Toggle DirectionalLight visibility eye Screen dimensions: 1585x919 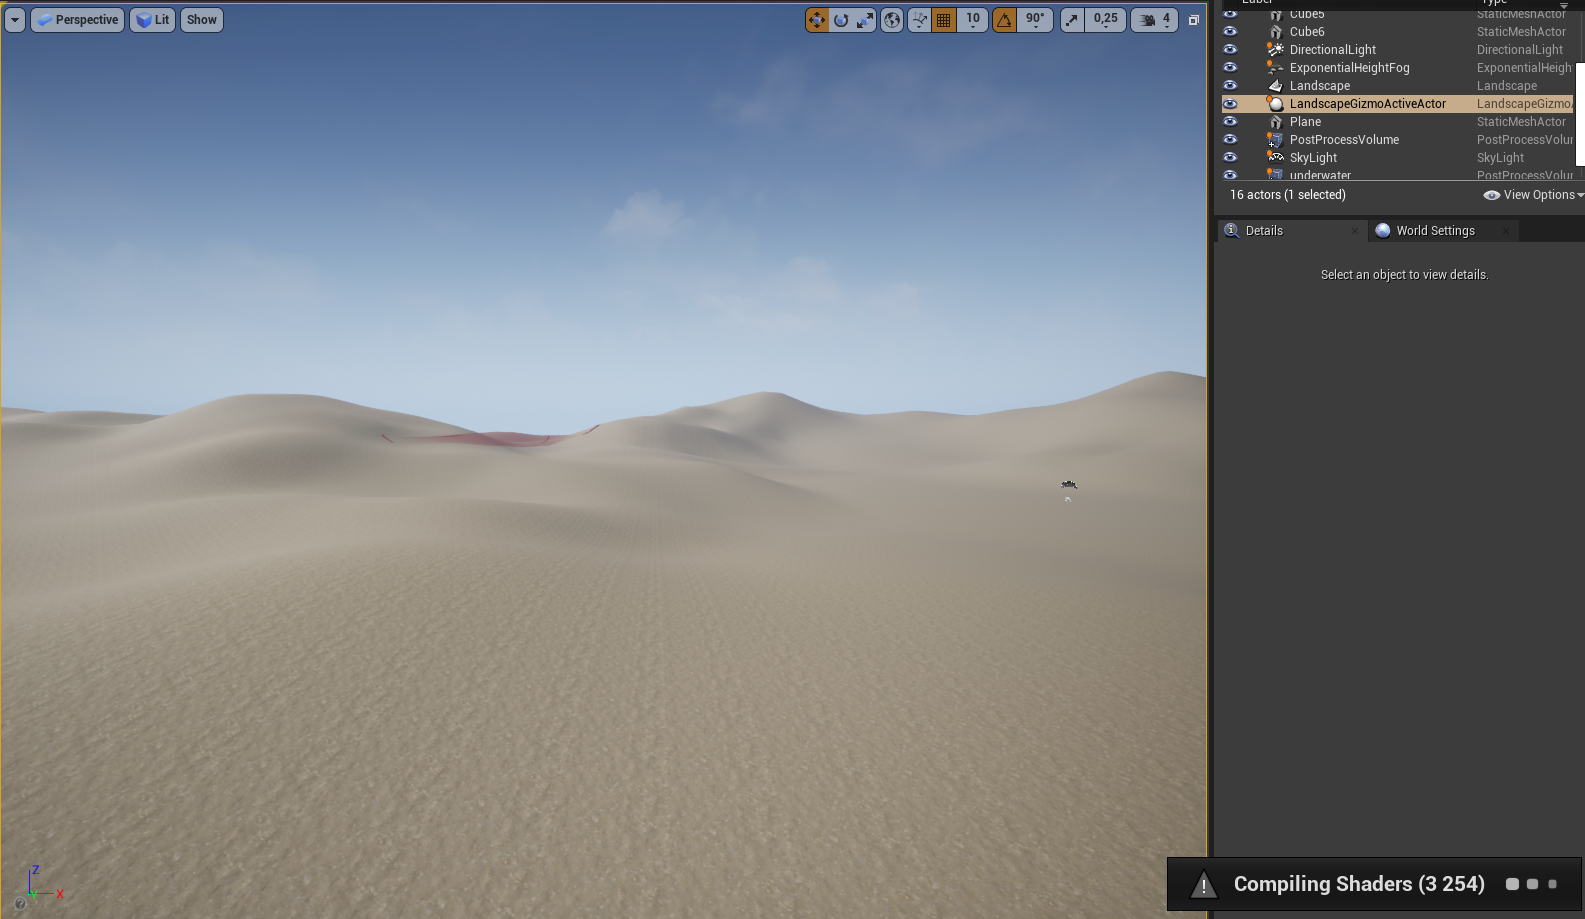coord(1230,50)
